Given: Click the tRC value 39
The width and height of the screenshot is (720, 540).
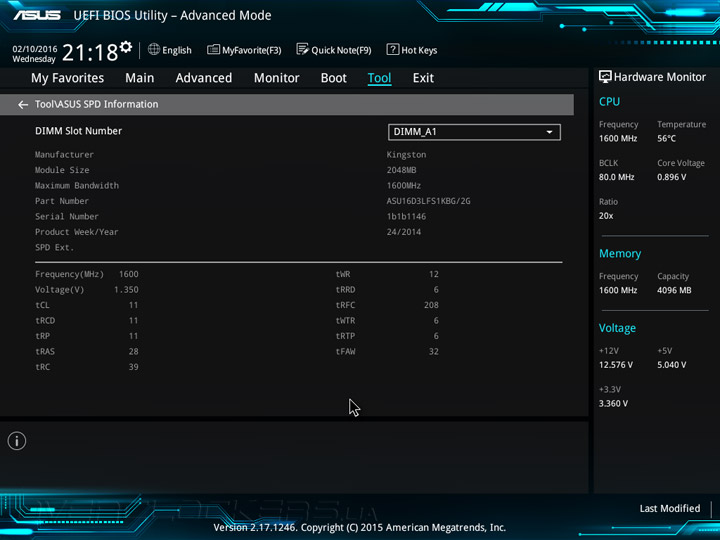Looking at the screenshot, I should [133, 367].
